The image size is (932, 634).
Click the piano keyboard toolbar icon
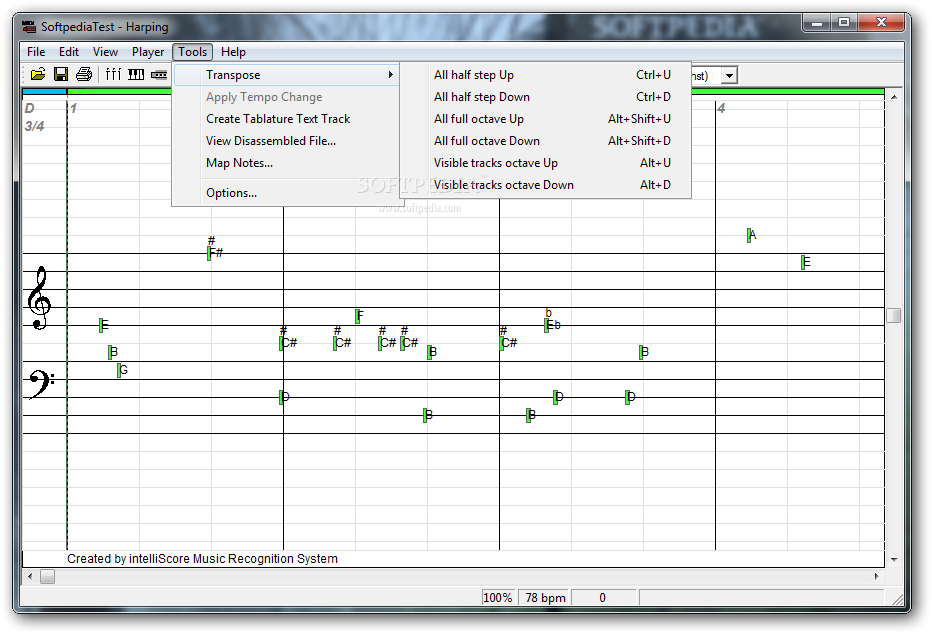136,74
